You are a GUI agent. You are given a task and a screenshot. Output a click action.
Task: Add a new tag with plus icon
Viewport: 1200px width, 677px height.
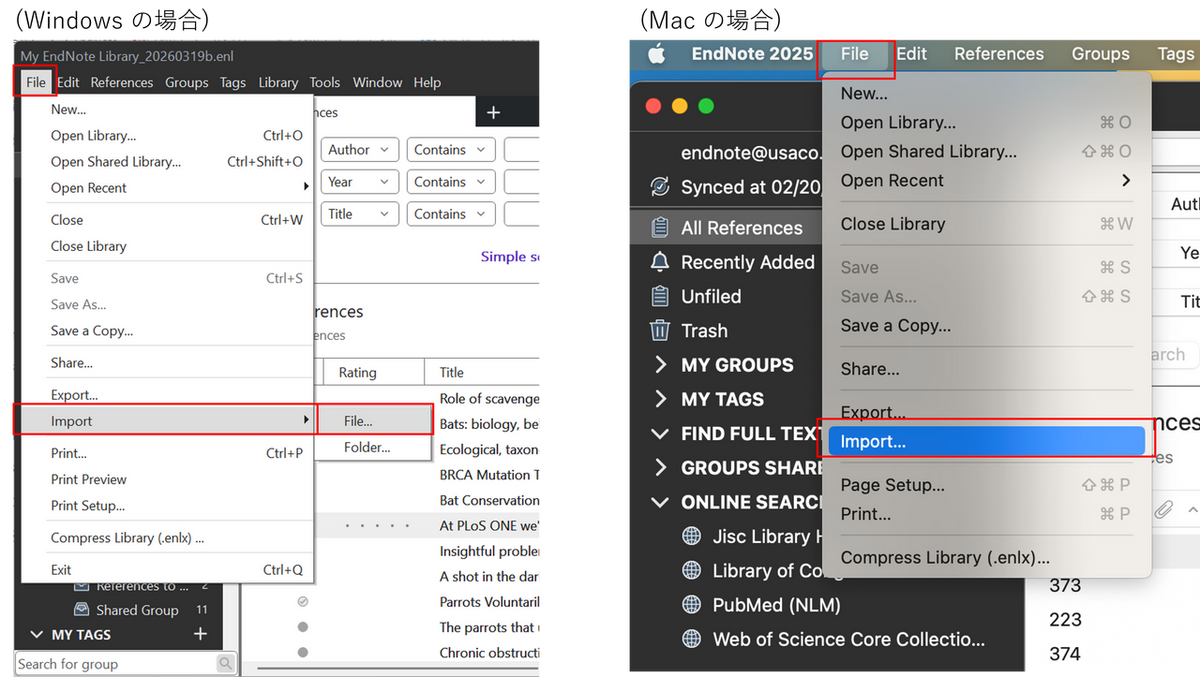pyautogui.click(x=200, y=634)
